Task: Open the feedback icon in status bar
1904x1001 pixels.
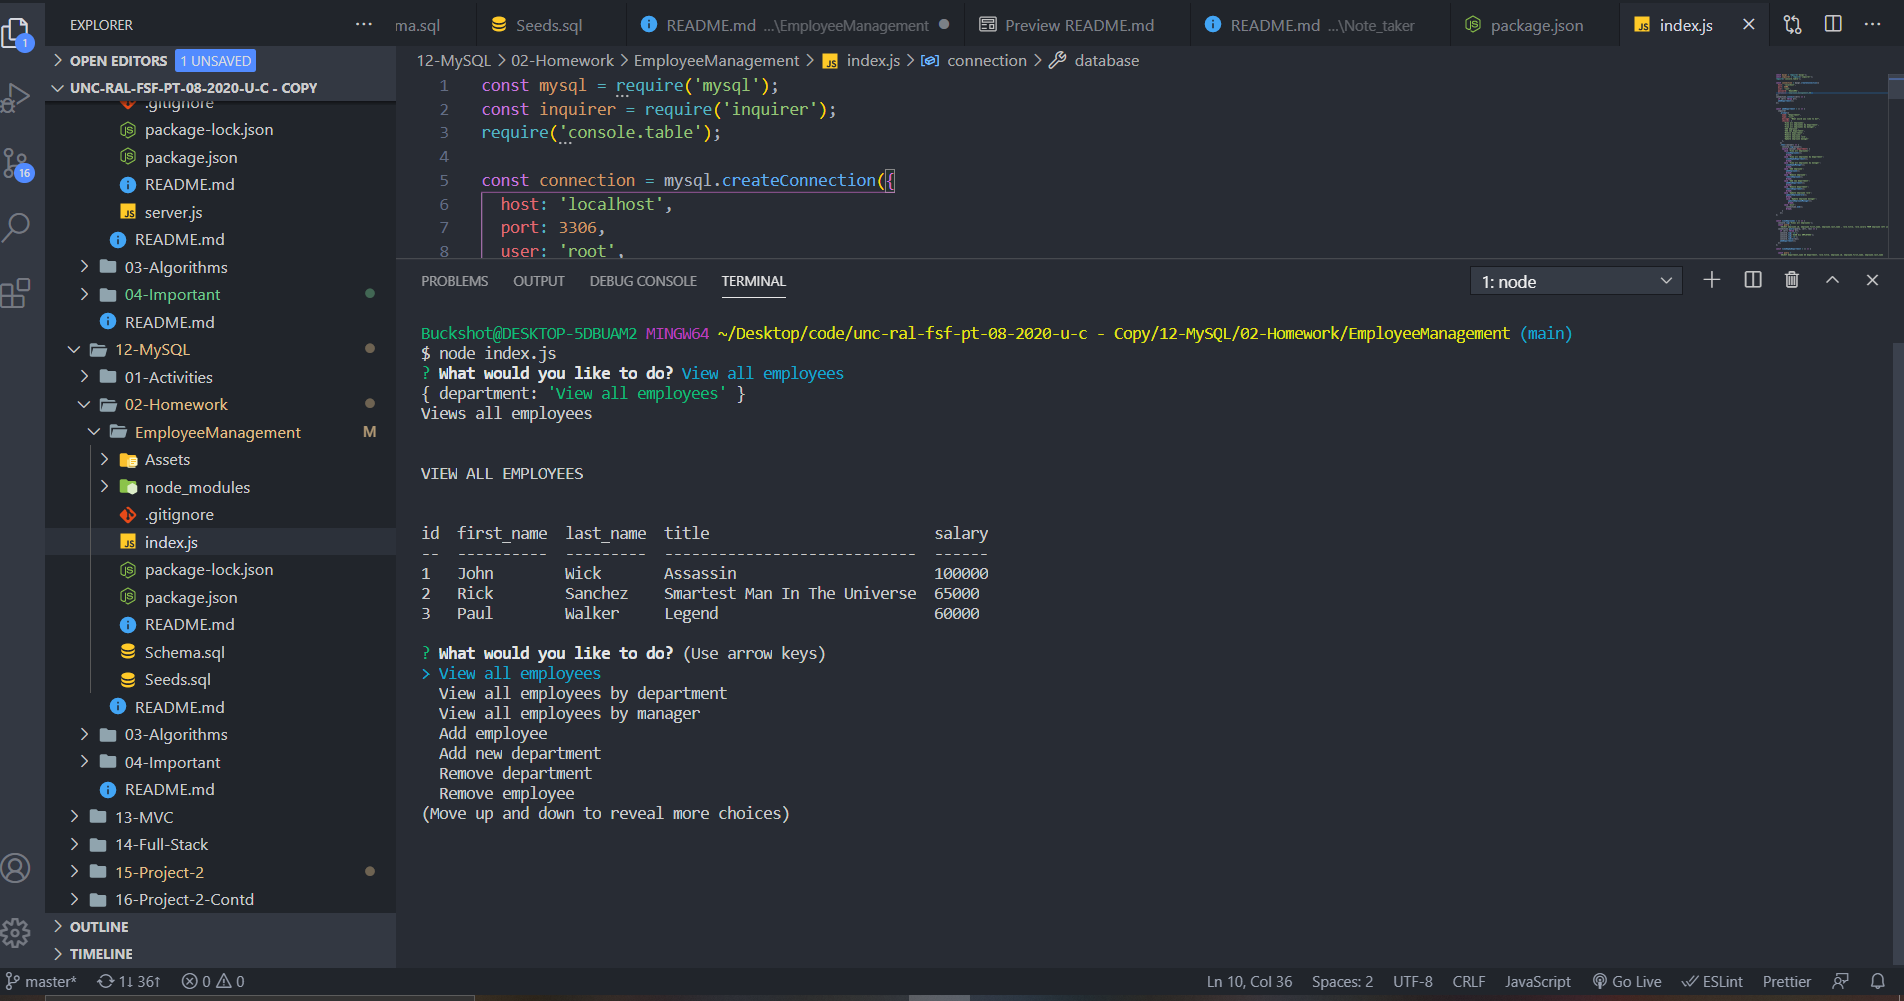Action: [1840, 982]
